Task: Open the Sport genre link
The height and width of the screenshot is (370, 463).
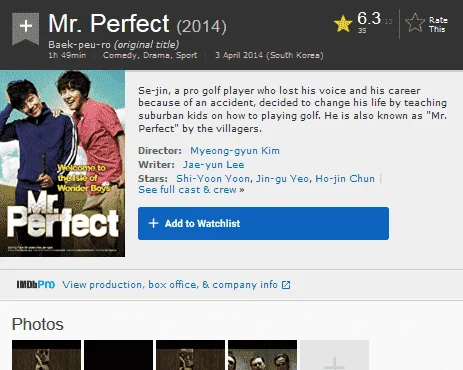Action: click(186, 55)
